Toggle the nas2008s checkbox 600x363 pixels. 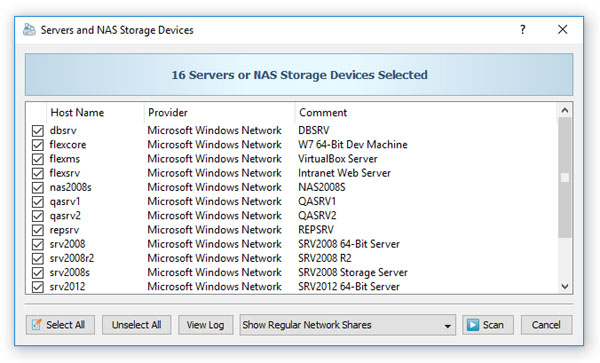[38, 187]
